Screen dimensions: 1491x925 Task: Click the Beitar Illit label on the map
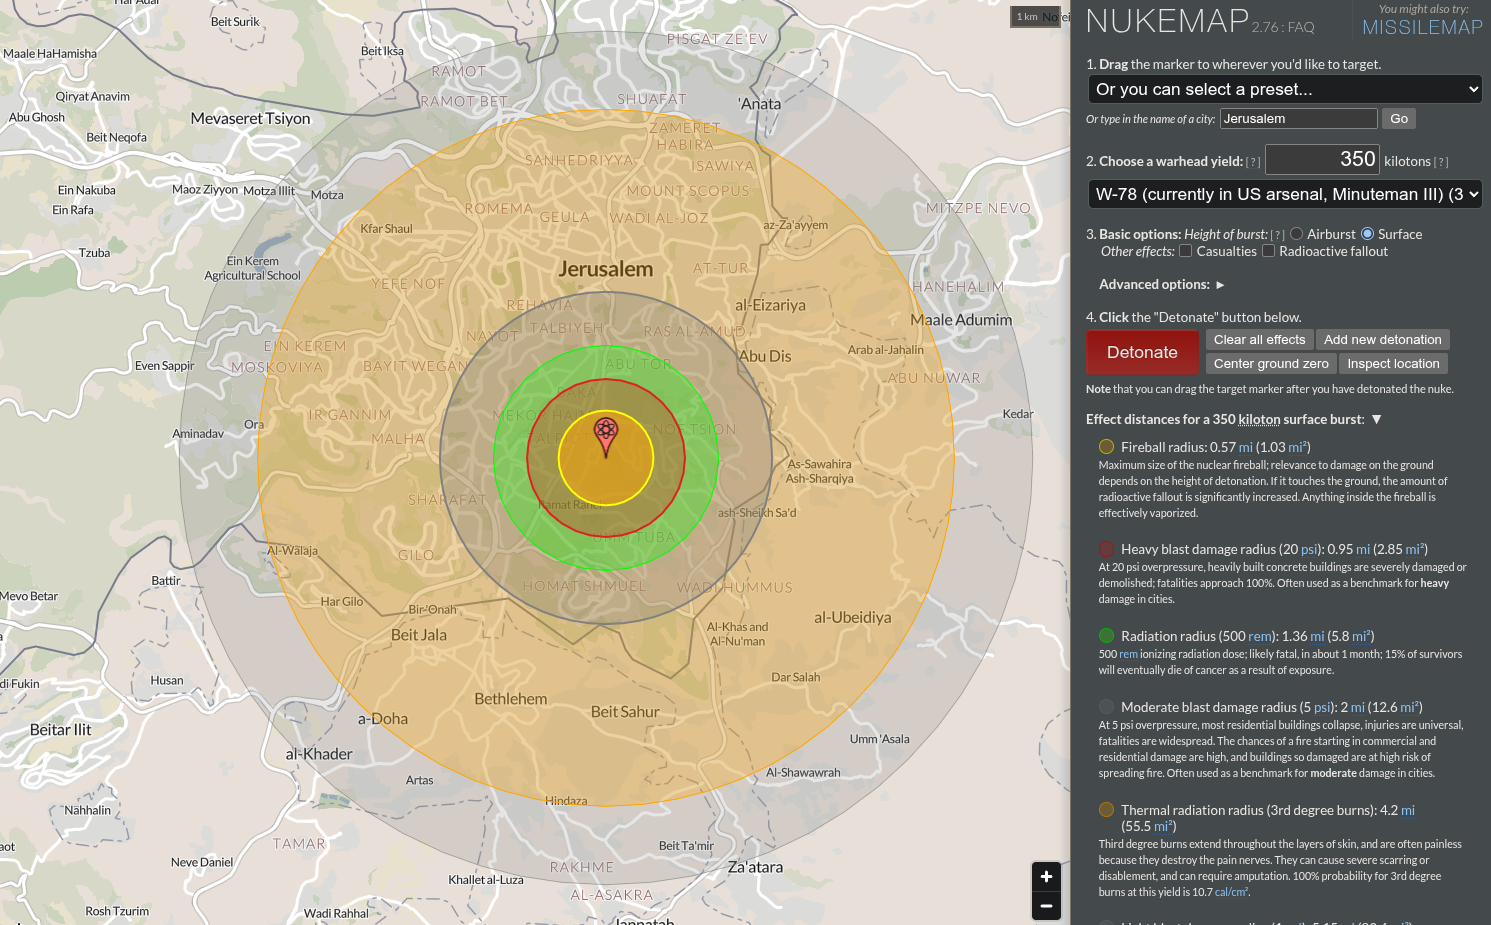60,730
